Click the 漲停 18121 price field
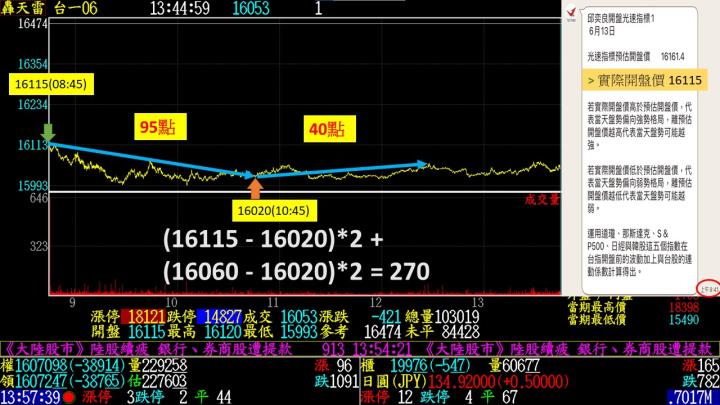 point(133,315)
